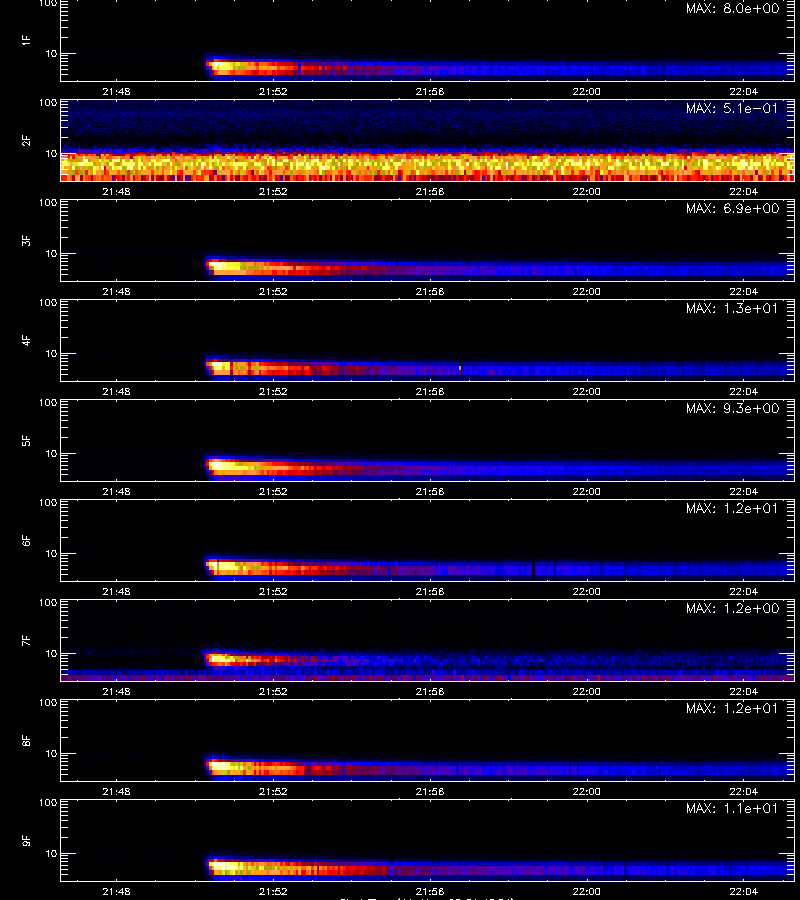
Task: Click the 22:04 tick label under 3F panel
Action: [743, 291]
